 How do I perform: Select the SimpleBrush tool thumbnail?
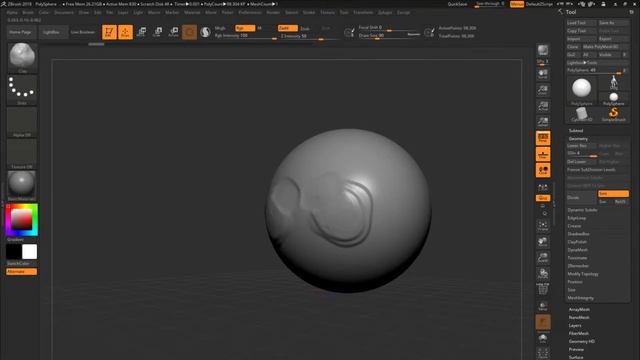click(613, 114)
